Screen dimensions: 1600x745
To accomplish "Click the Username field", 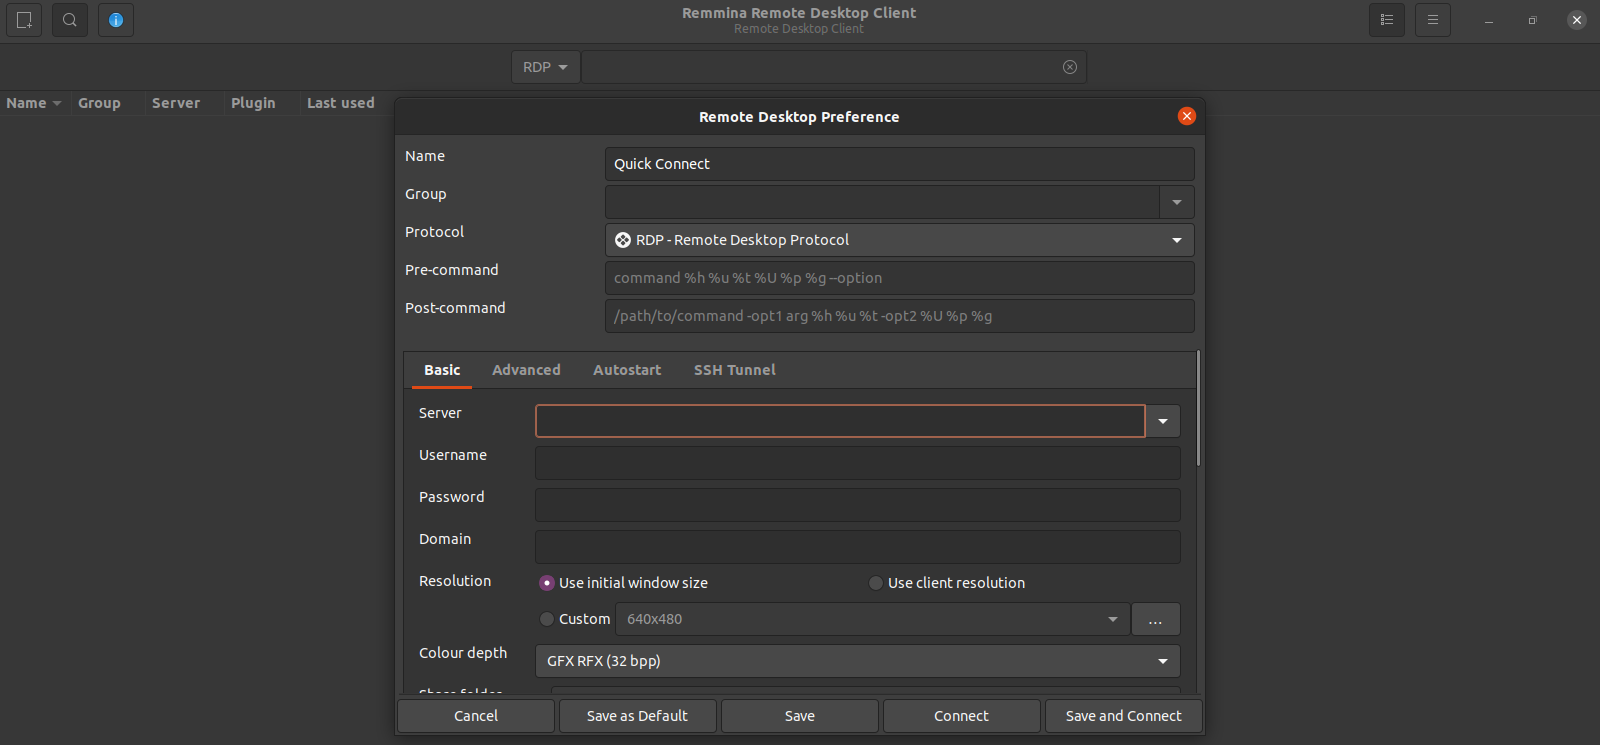I will tap(858, 463).
